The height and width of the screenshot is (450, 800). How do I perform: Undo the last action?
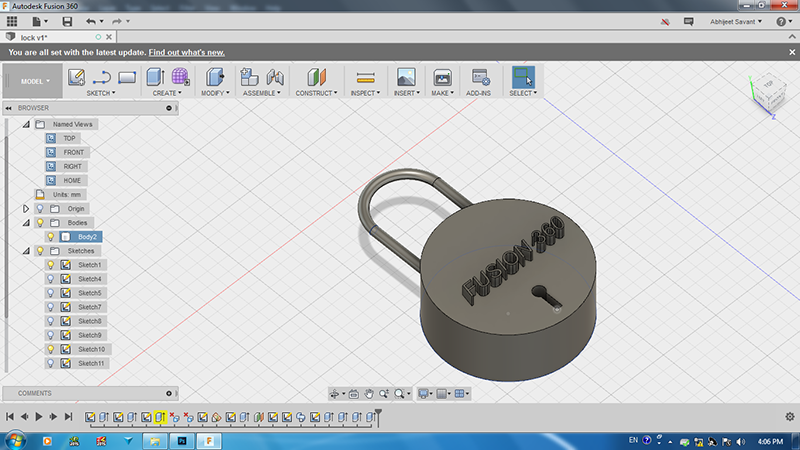[x=91, y=21]
